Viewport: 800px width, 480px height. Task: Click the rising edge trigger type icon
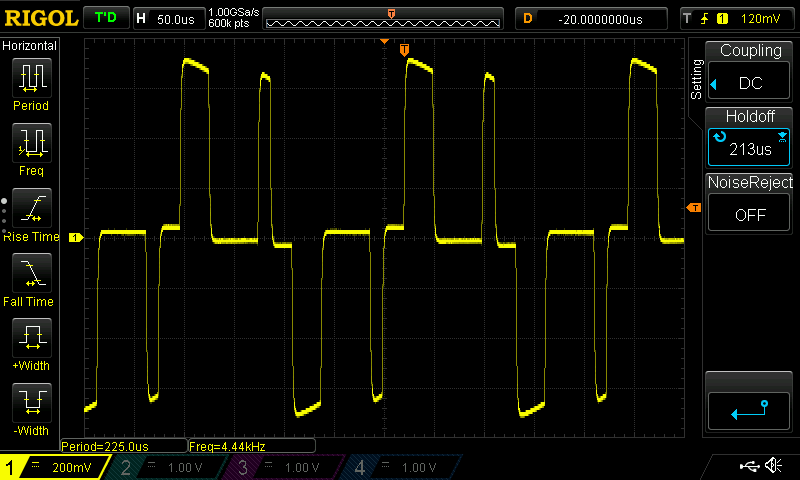(705, 19)
